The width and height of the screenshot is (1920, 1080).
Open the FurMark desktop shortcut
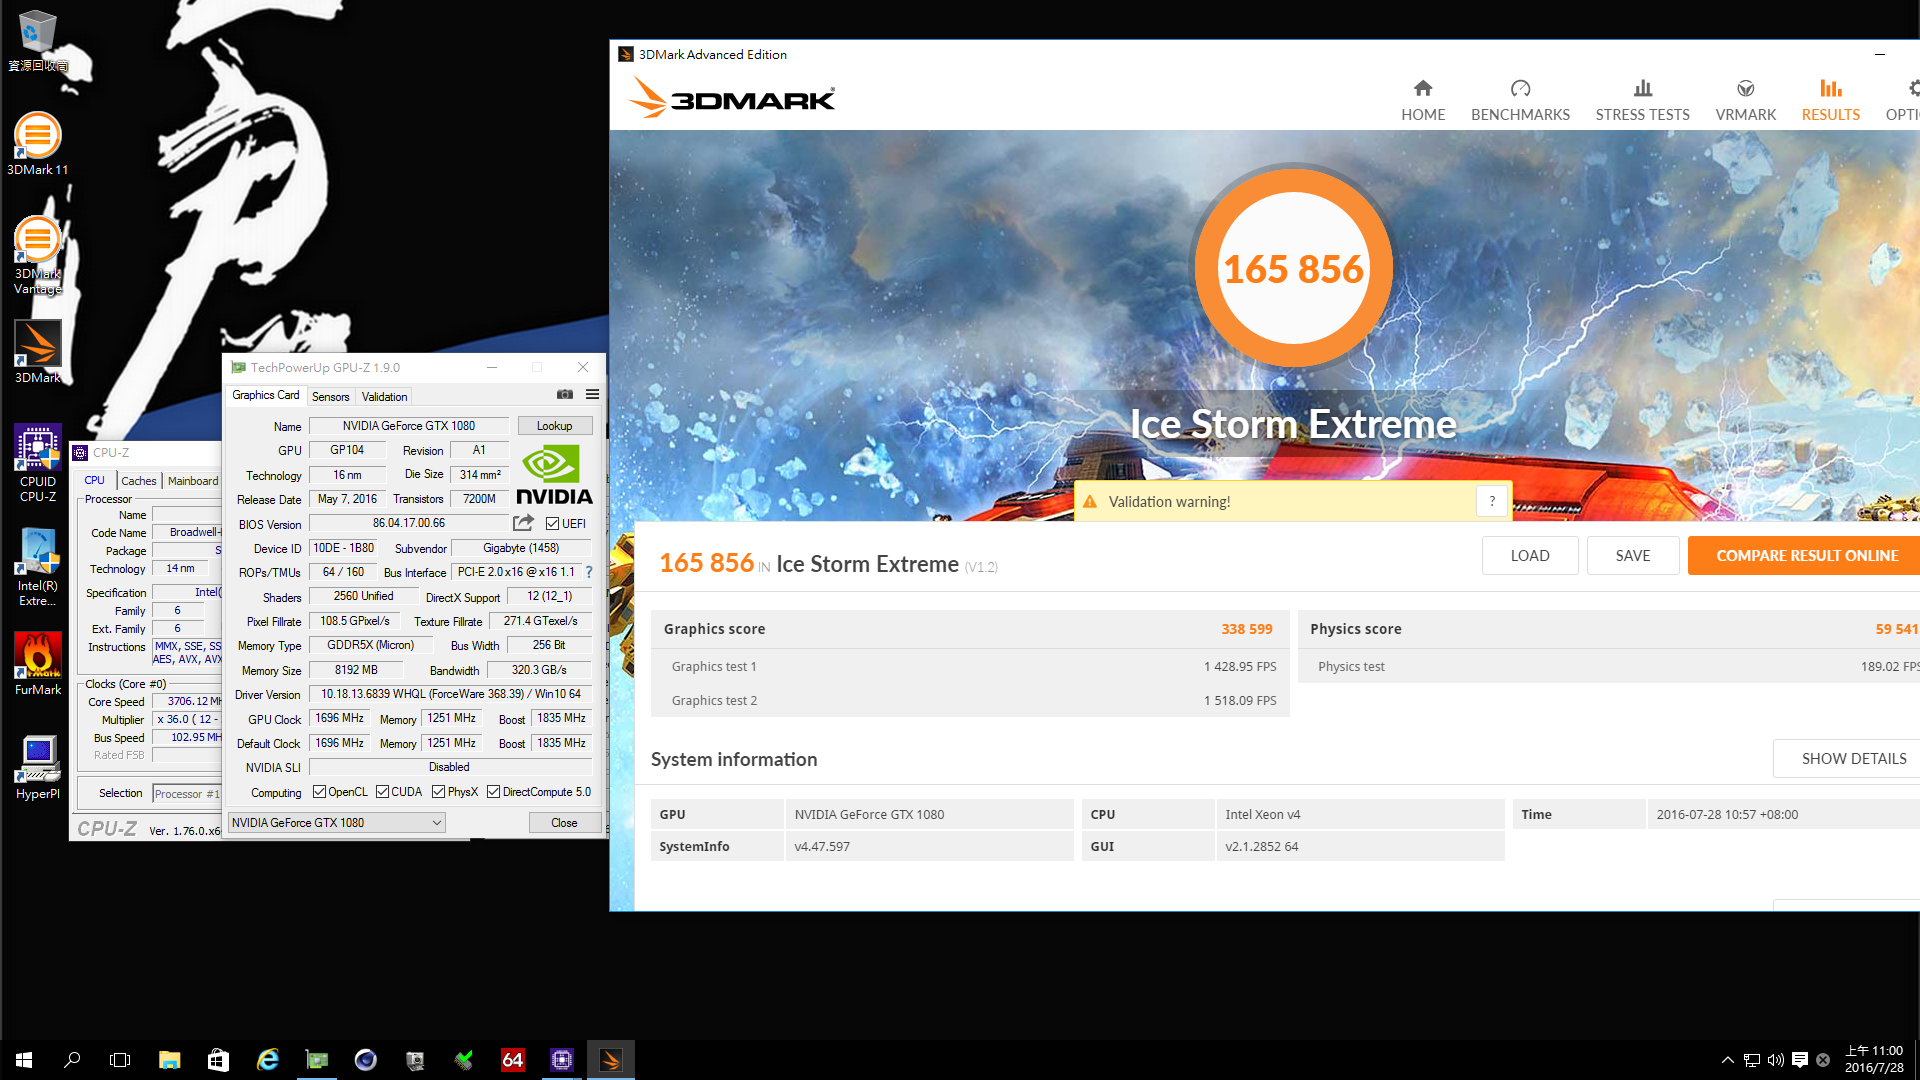point(37,664)
